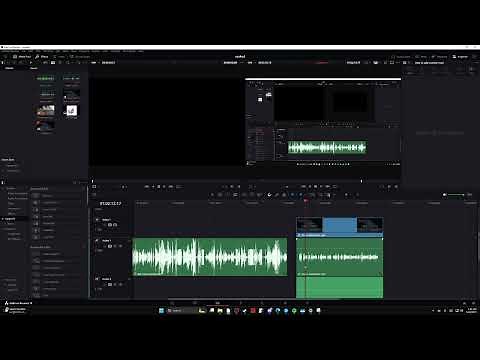Click the red playhead on timeline ruler

(x=306, y=201)
